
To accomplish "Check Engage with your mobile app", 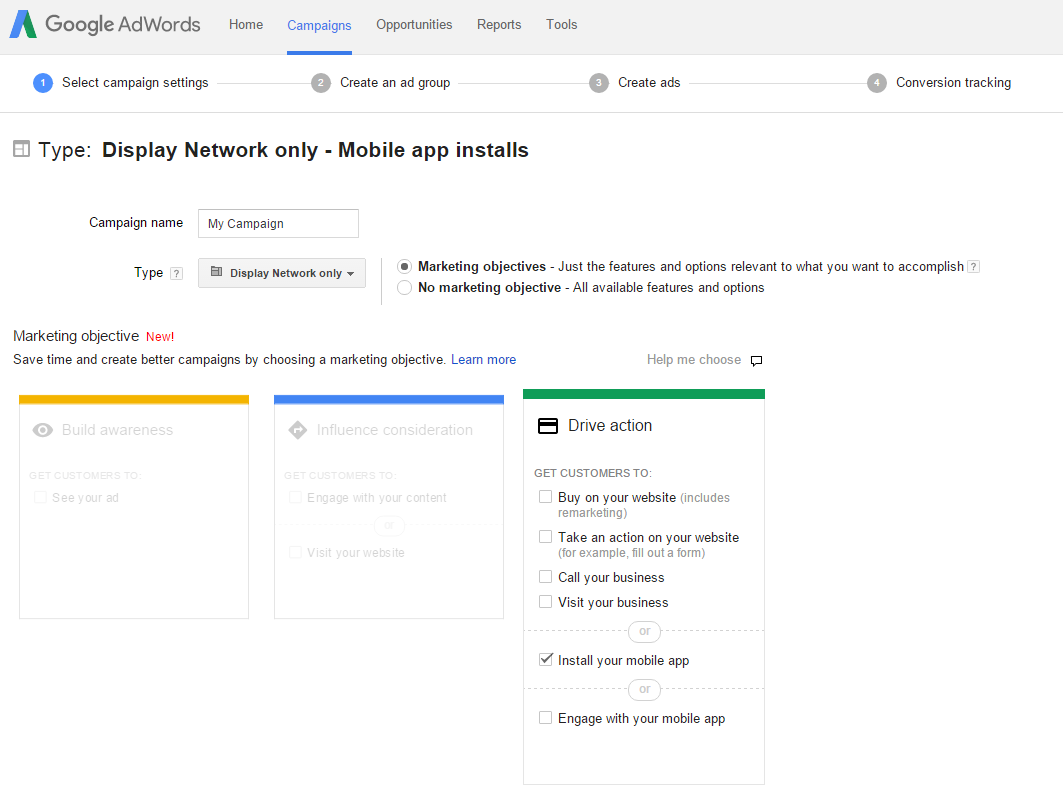I will tap(545, 718).
